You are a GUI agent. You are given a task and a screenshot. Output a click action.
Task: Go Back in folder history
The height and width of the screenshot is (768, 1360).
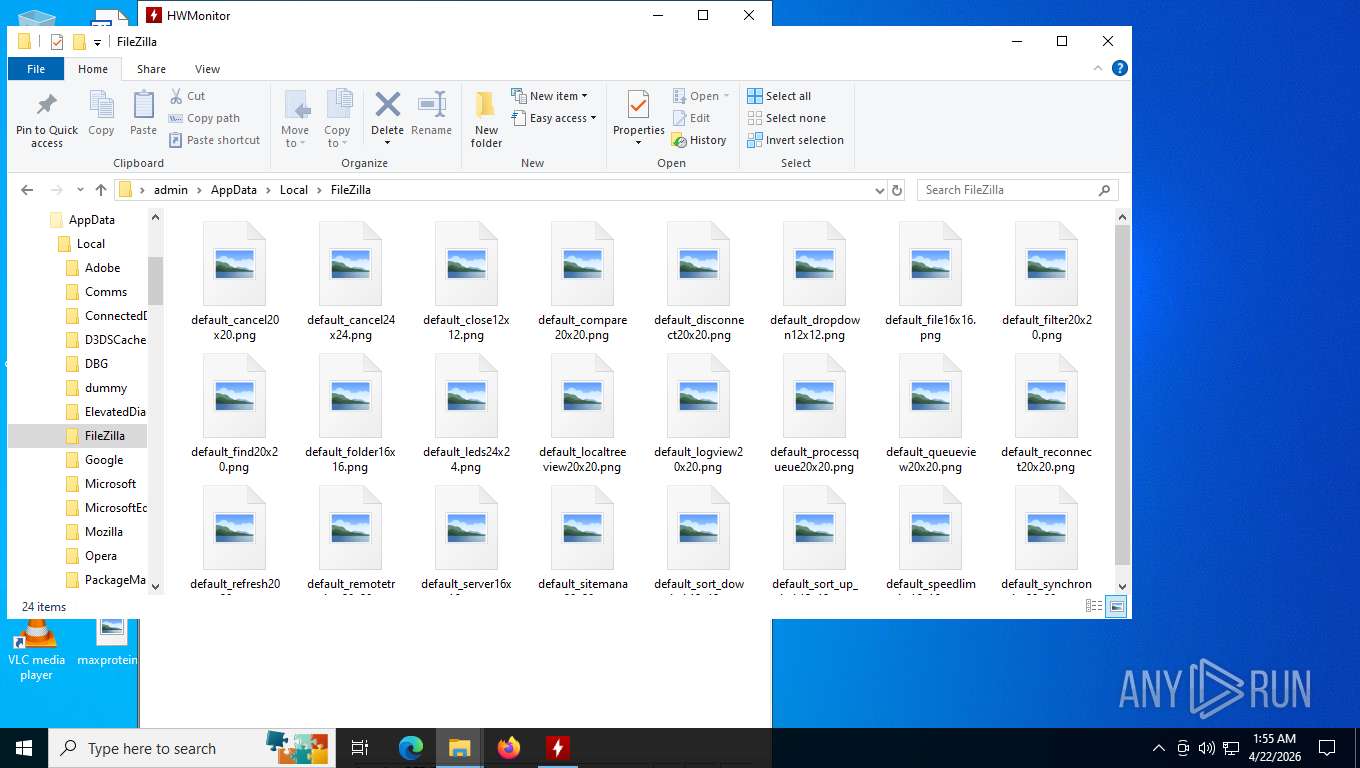coord(27,190)
